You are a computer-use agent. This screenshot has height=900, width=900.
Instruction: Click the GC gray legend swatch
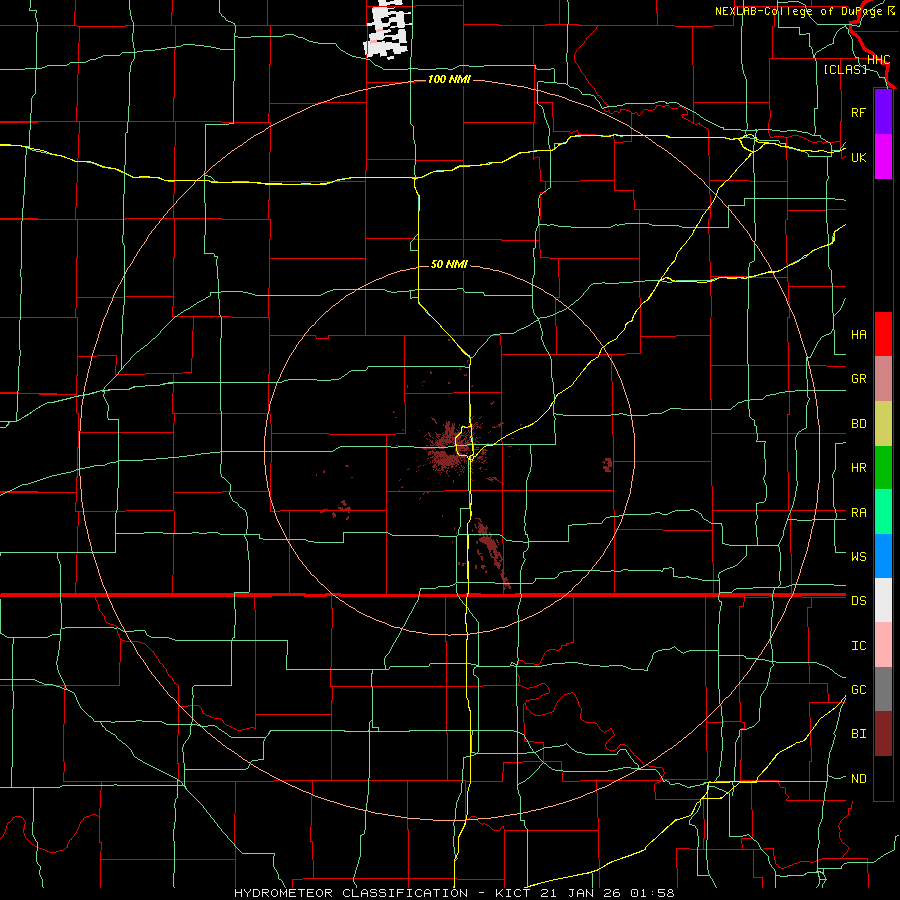(x=883, y=689)
